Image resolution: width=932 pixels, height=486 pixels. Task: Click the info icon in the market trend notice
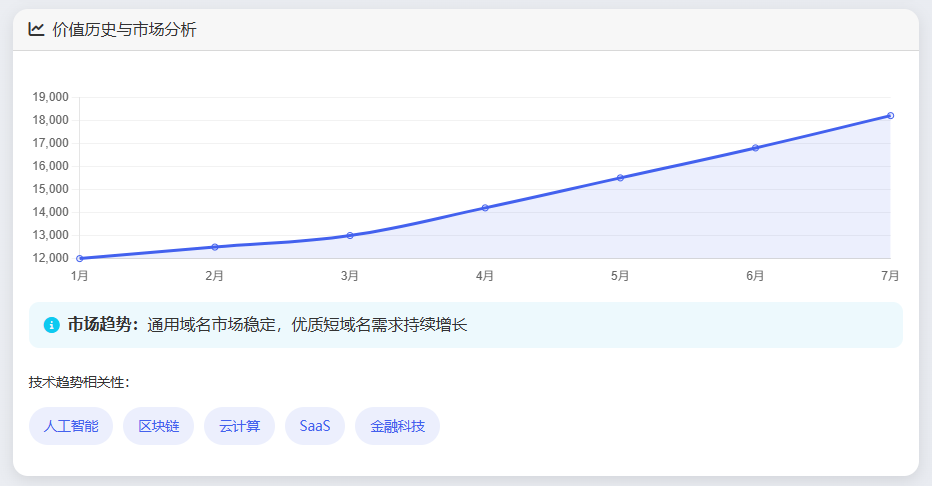tap(52, 325)
